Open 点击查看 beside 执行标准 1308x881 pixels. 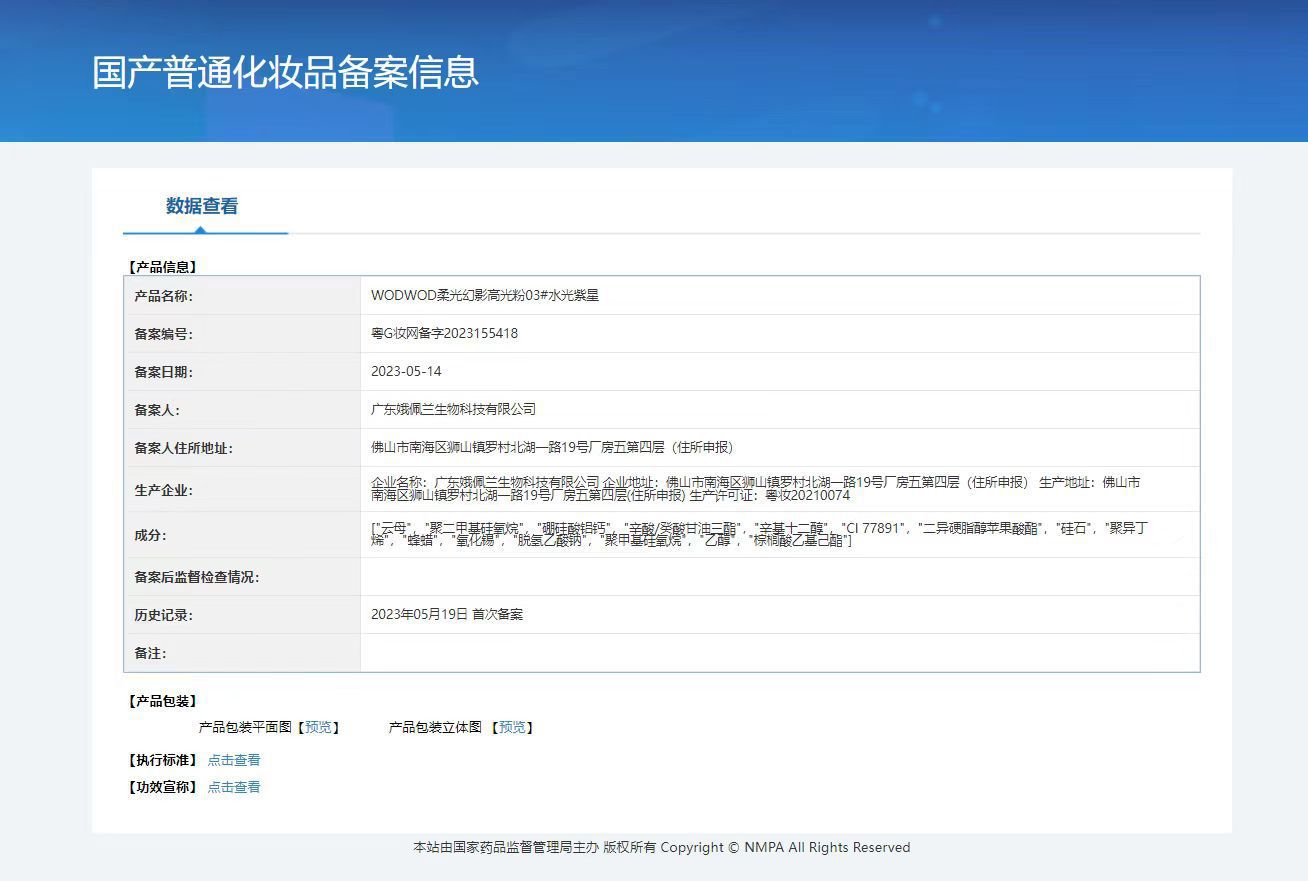pyautogui.click(x=234, y=760)
